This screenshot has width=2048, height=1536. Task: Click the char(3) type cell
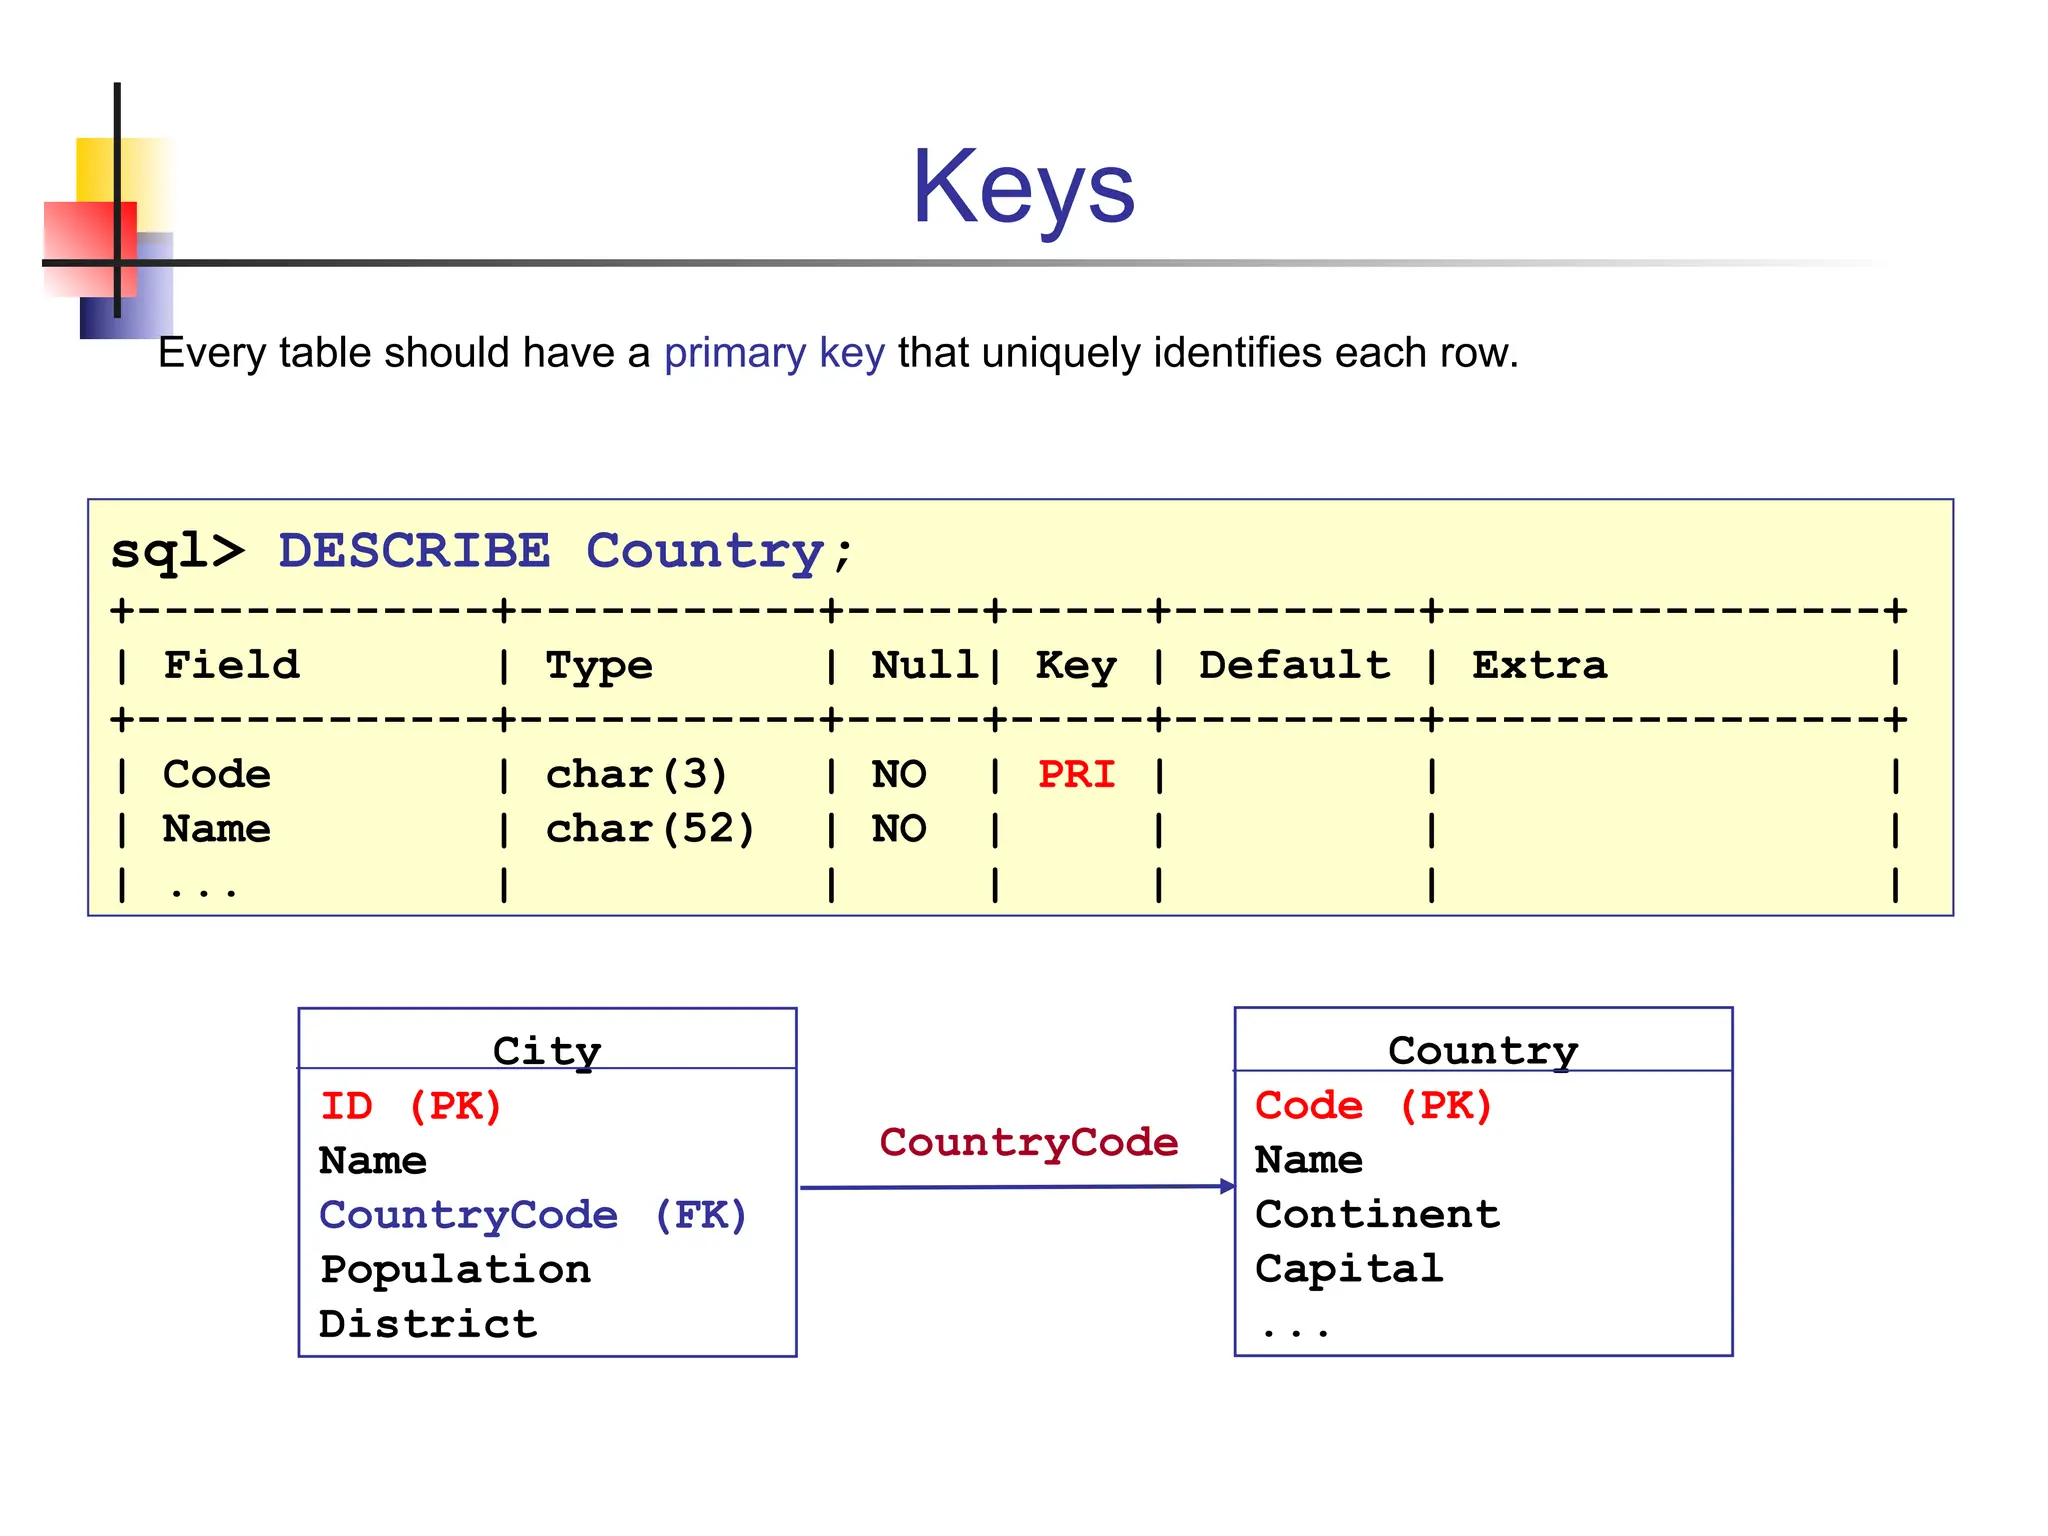coord(636,774)
